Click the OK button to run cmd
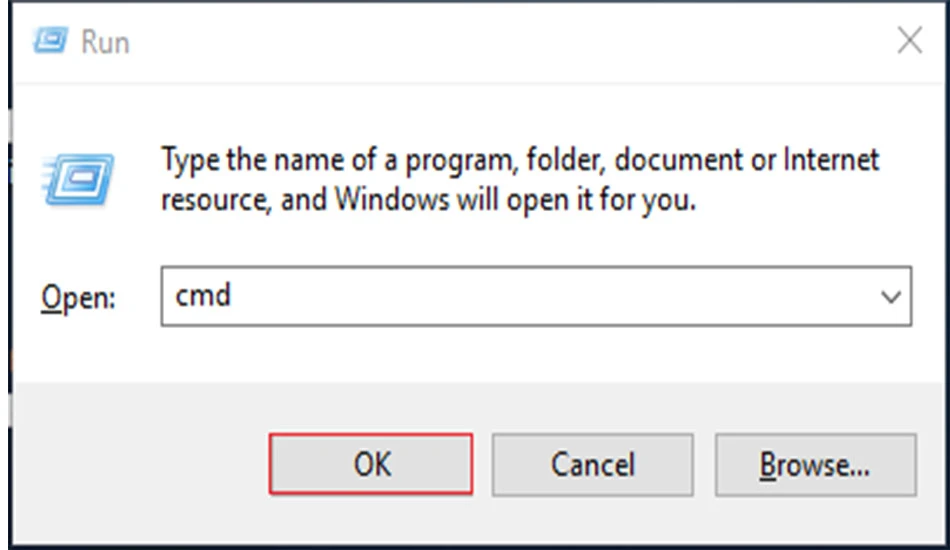Screen dimensions: 950x550 click(x=371, y=464)
